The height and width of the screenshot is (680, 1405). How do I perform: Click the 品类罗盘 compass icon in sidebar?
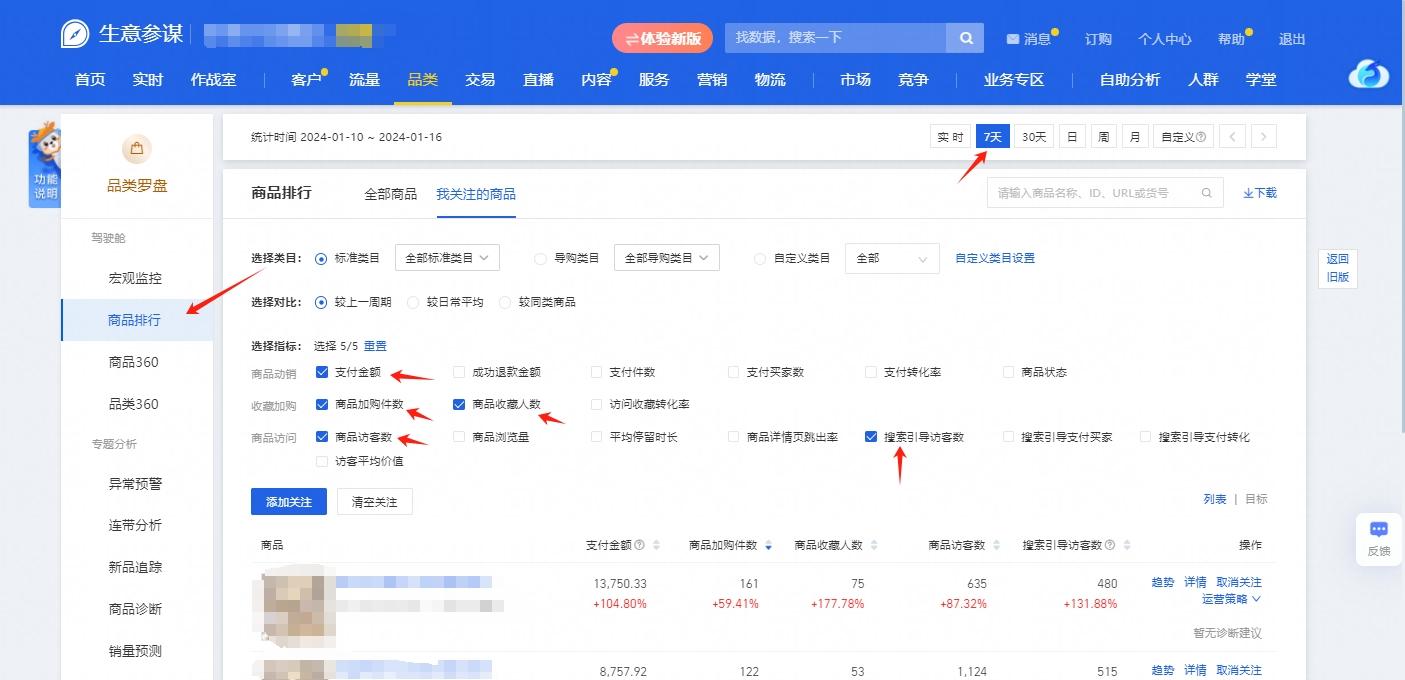(x=136, y=148)
